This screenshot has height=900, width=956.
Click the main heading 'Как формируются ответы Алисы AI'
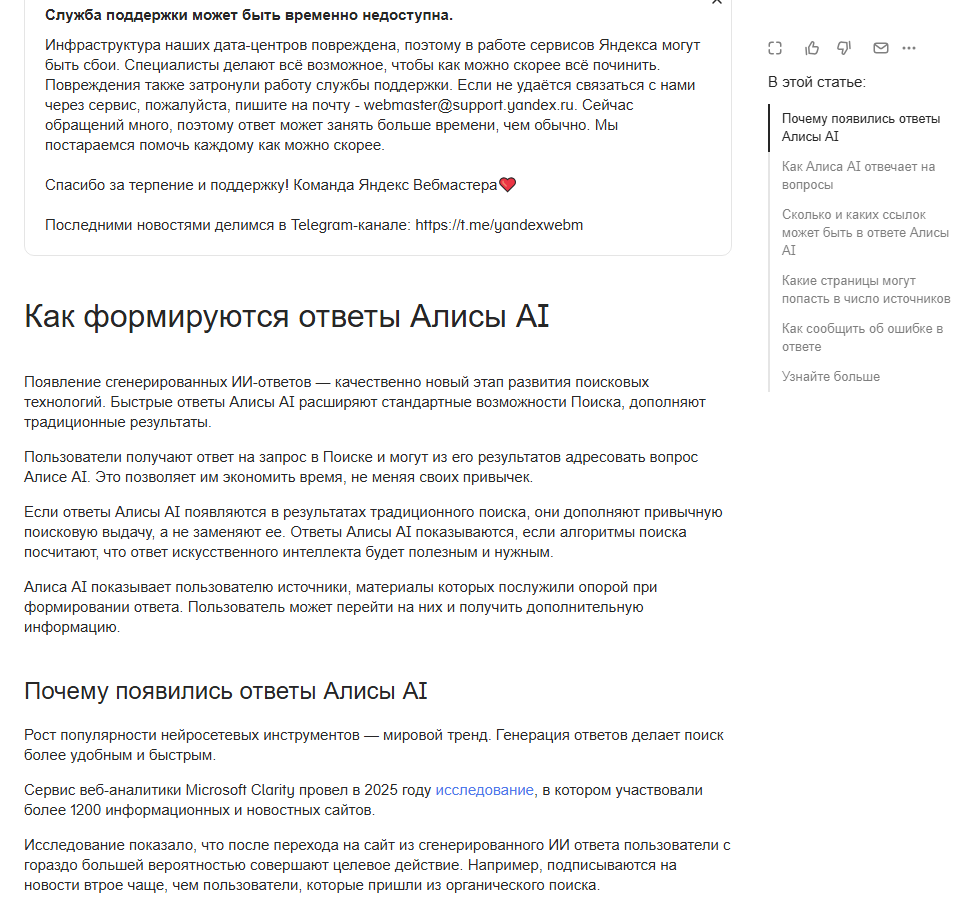click(x=287, y=316)
